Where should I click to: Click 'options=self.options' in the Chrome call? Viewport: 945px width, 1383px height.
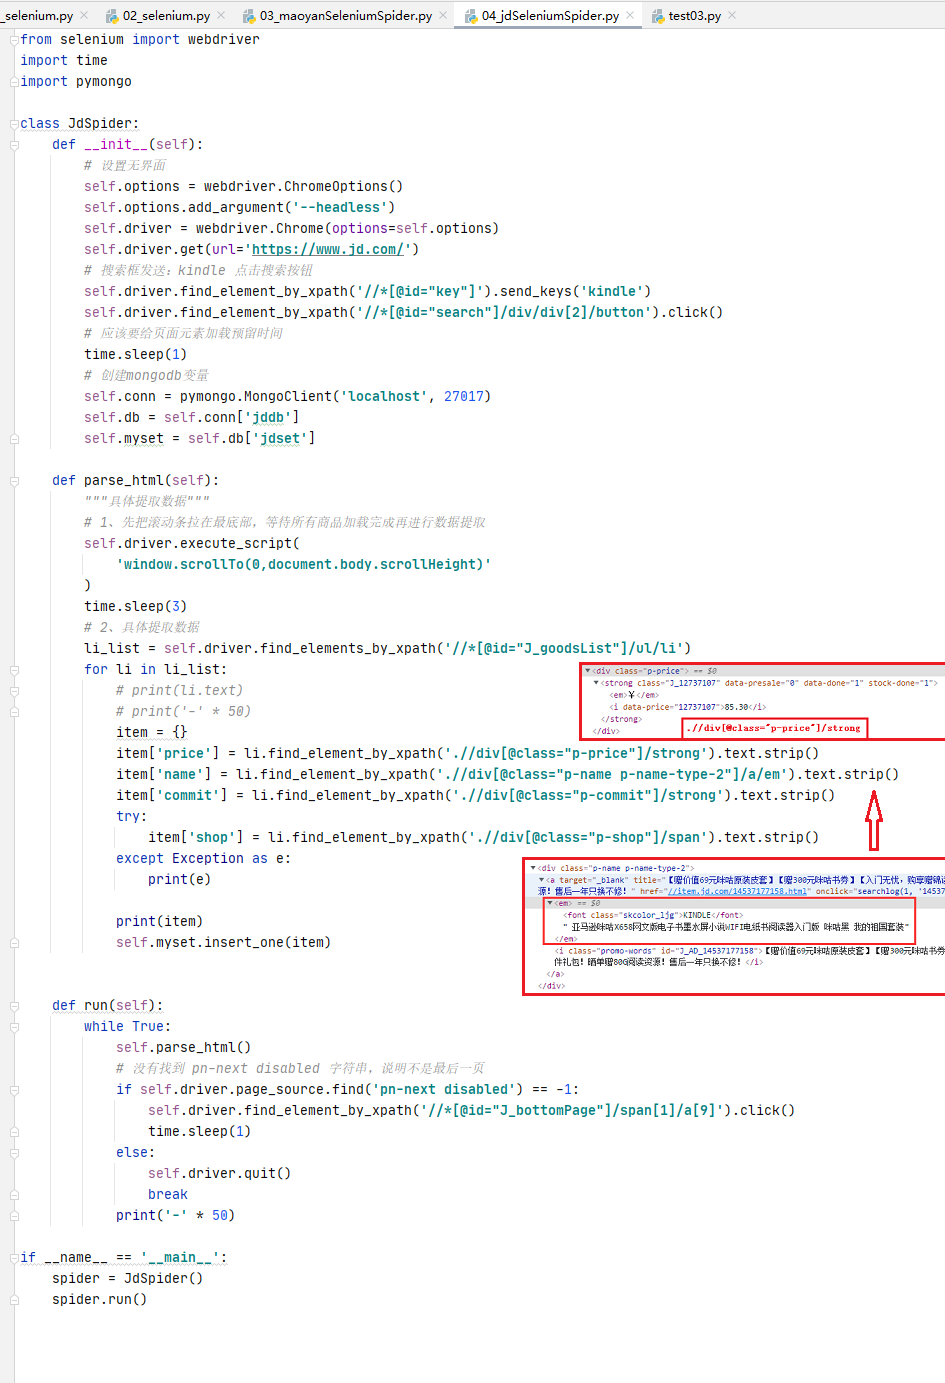tap(411, 228)
